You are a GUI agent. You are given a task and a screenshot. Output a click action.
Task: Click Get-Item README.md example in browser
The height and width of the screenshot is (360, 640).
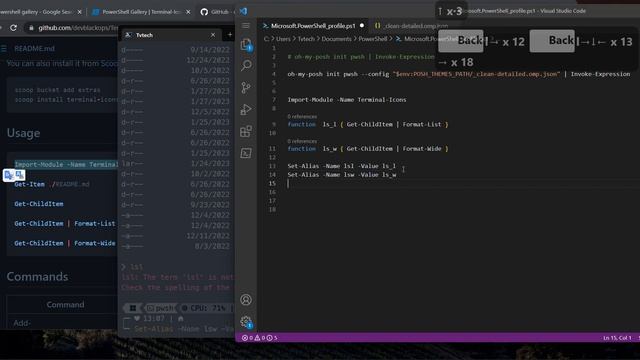coord(52,184)
